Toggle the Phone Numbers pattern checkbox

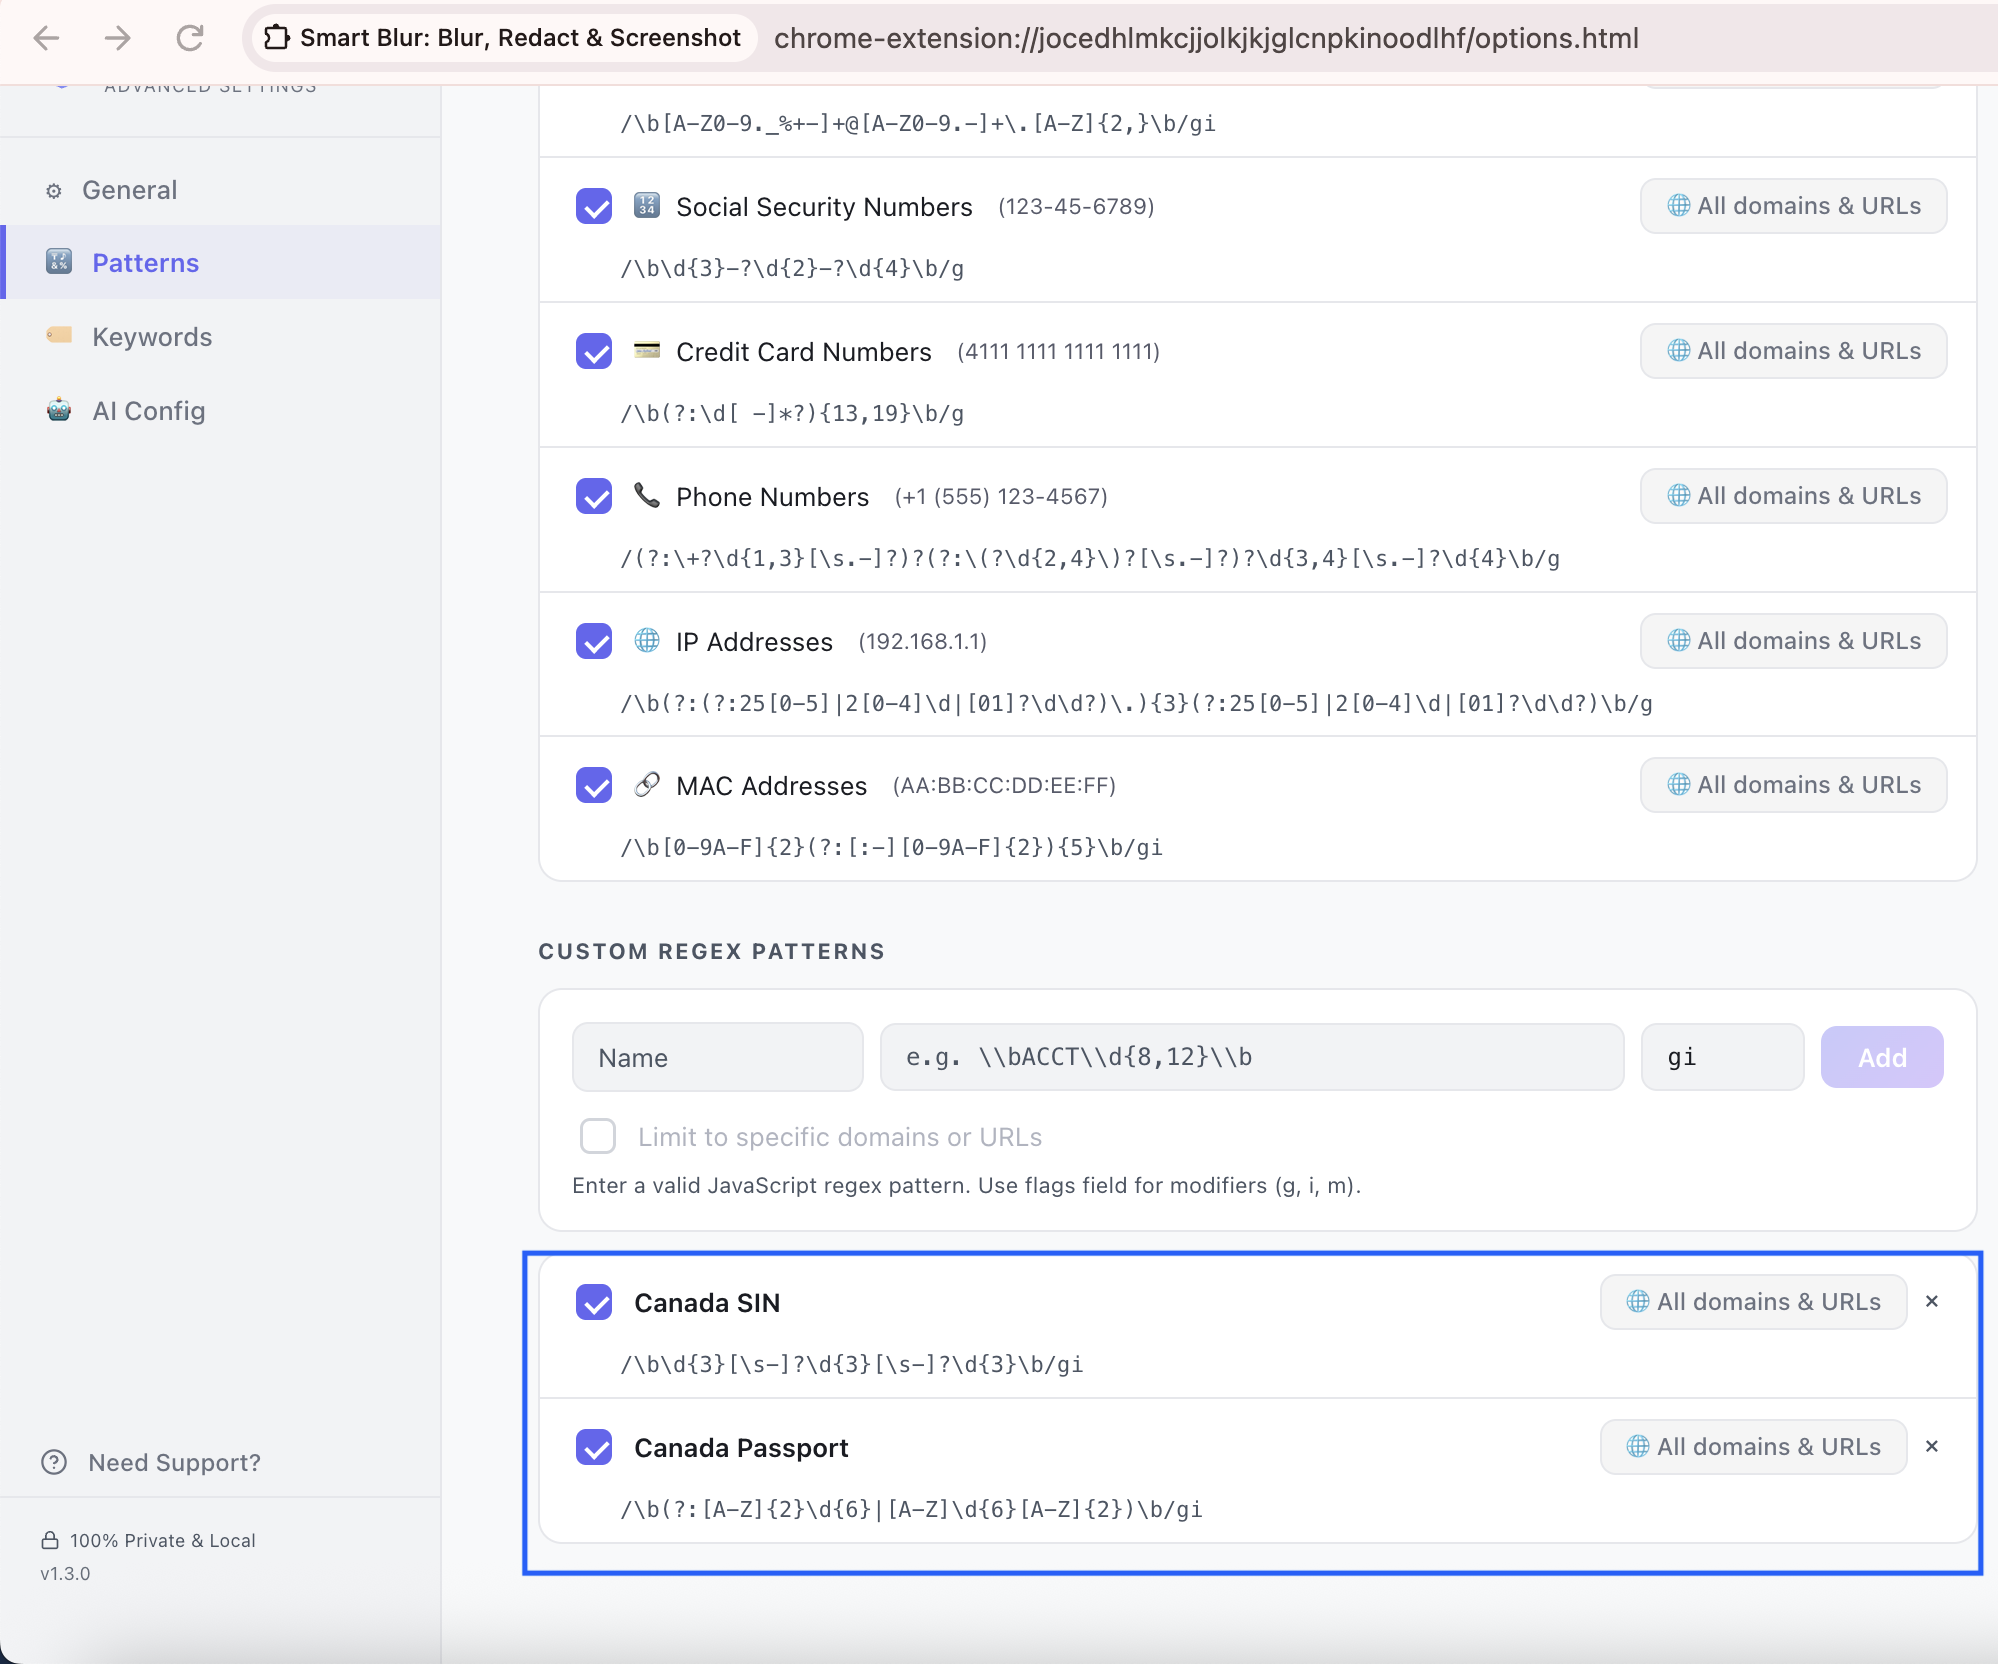coord(594,496)
